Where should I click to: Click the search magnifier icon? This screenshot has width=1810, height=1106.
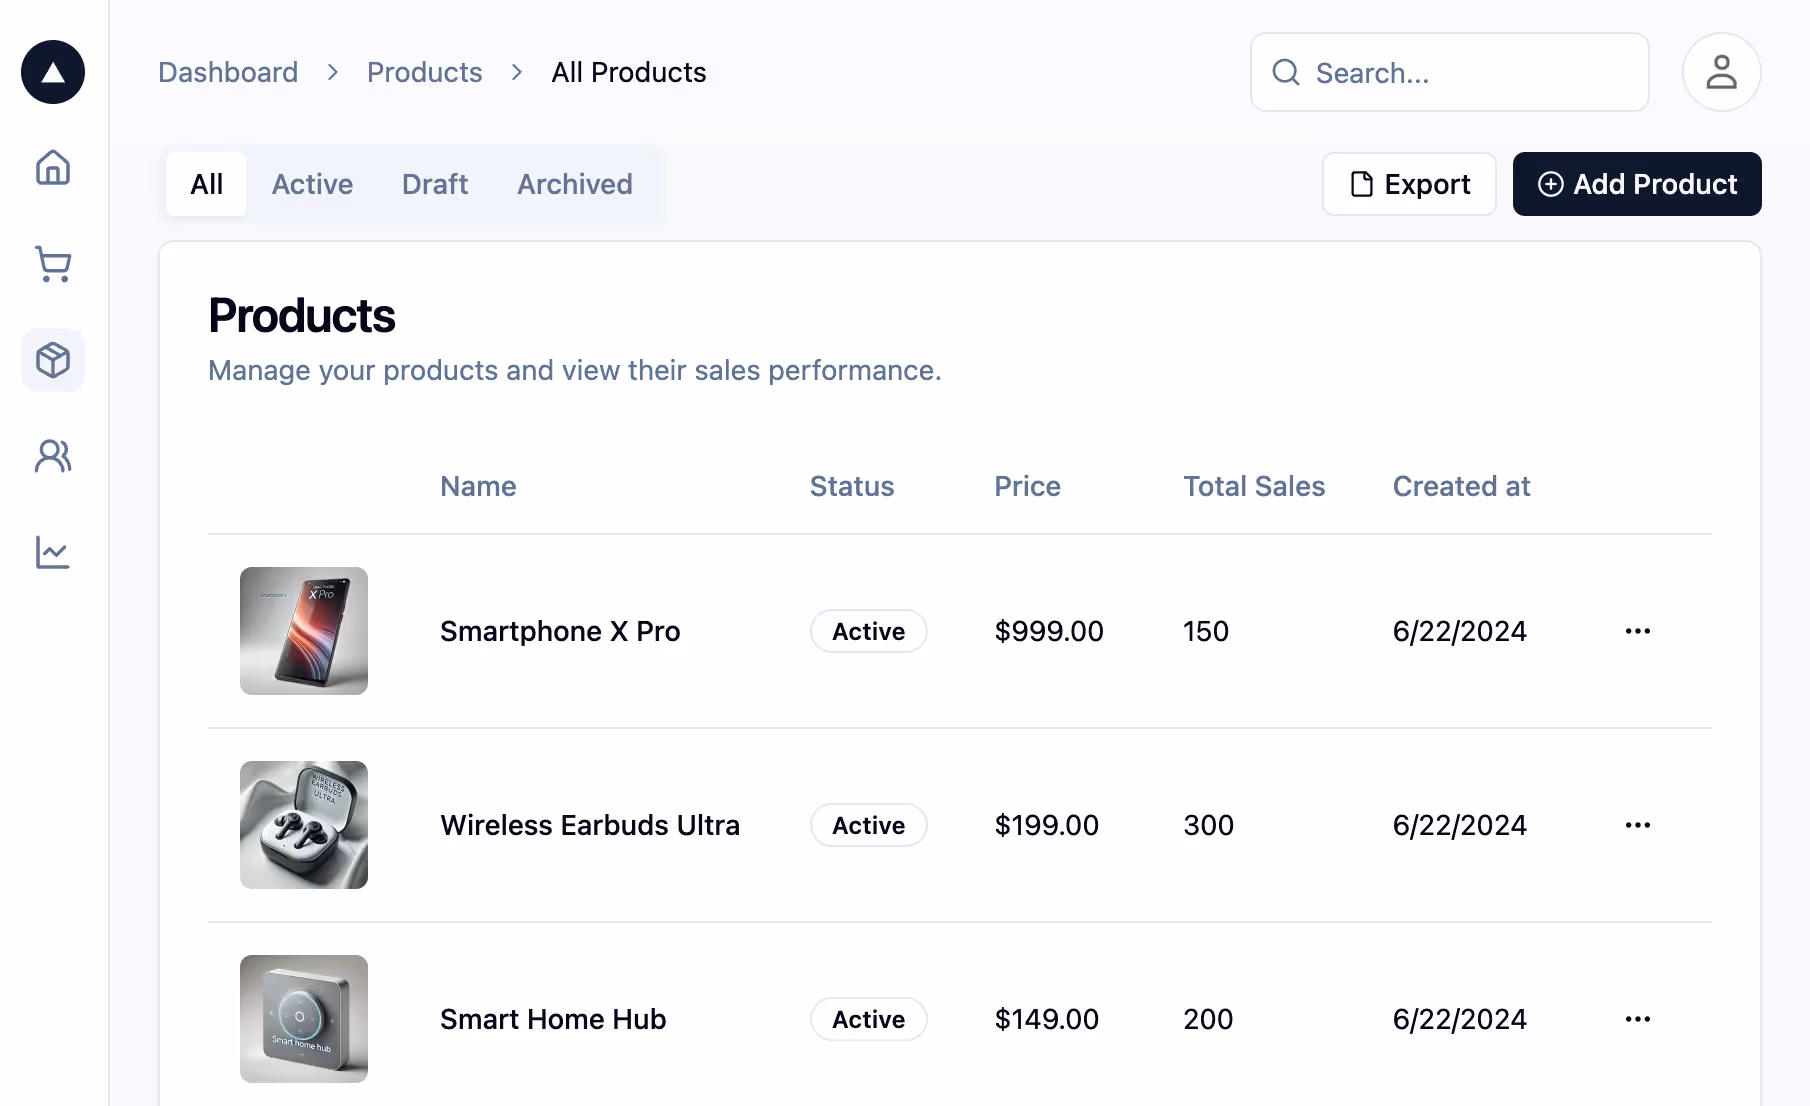[1286, 72]
